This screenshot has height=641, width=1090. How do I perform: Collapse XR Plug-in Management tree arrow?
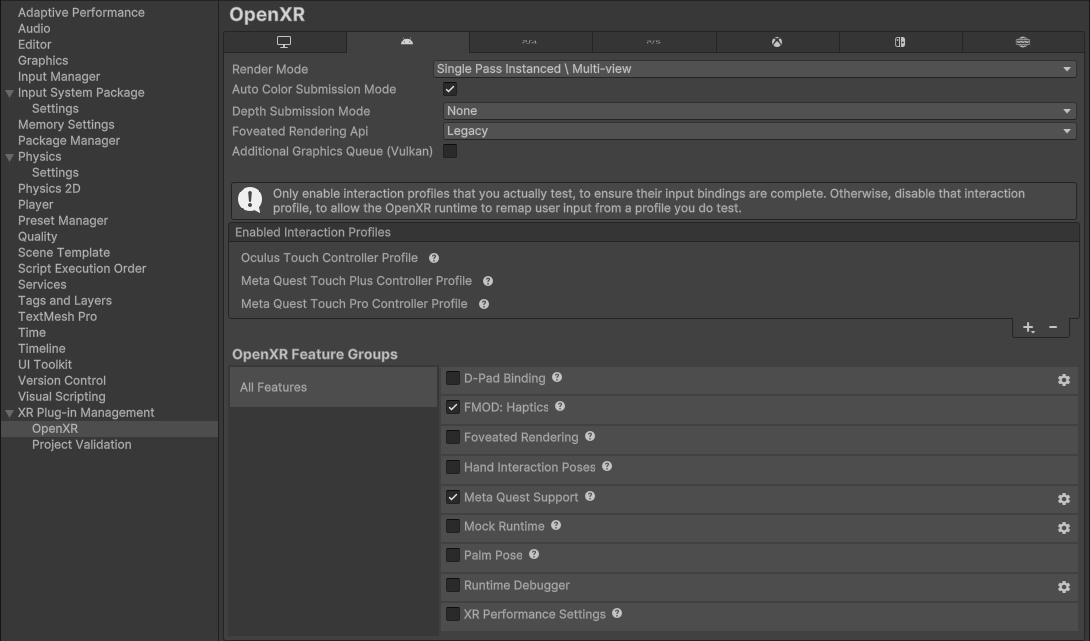(x=10, y=413)
